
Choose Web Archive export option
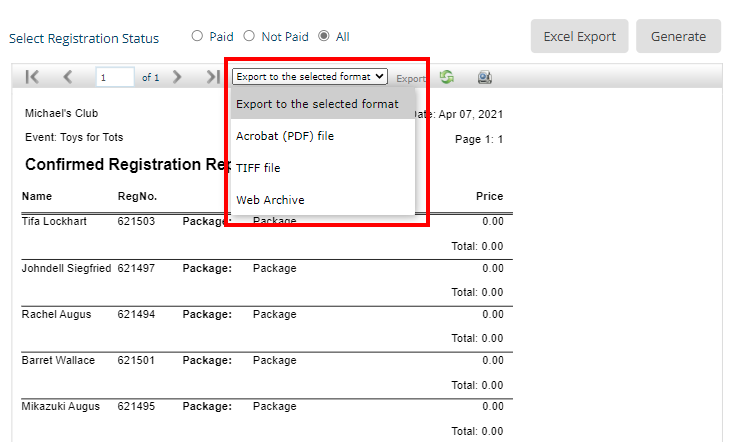tap(270, 200)
